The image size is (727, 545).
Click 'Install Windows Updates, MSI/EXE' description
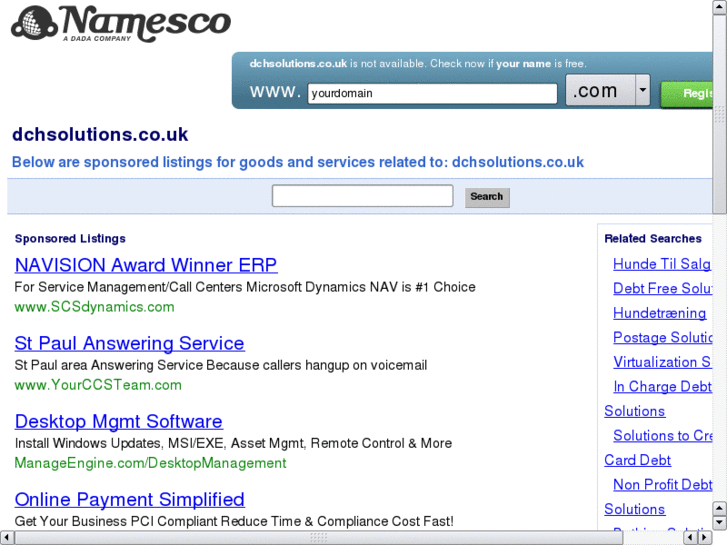[233, 443]
